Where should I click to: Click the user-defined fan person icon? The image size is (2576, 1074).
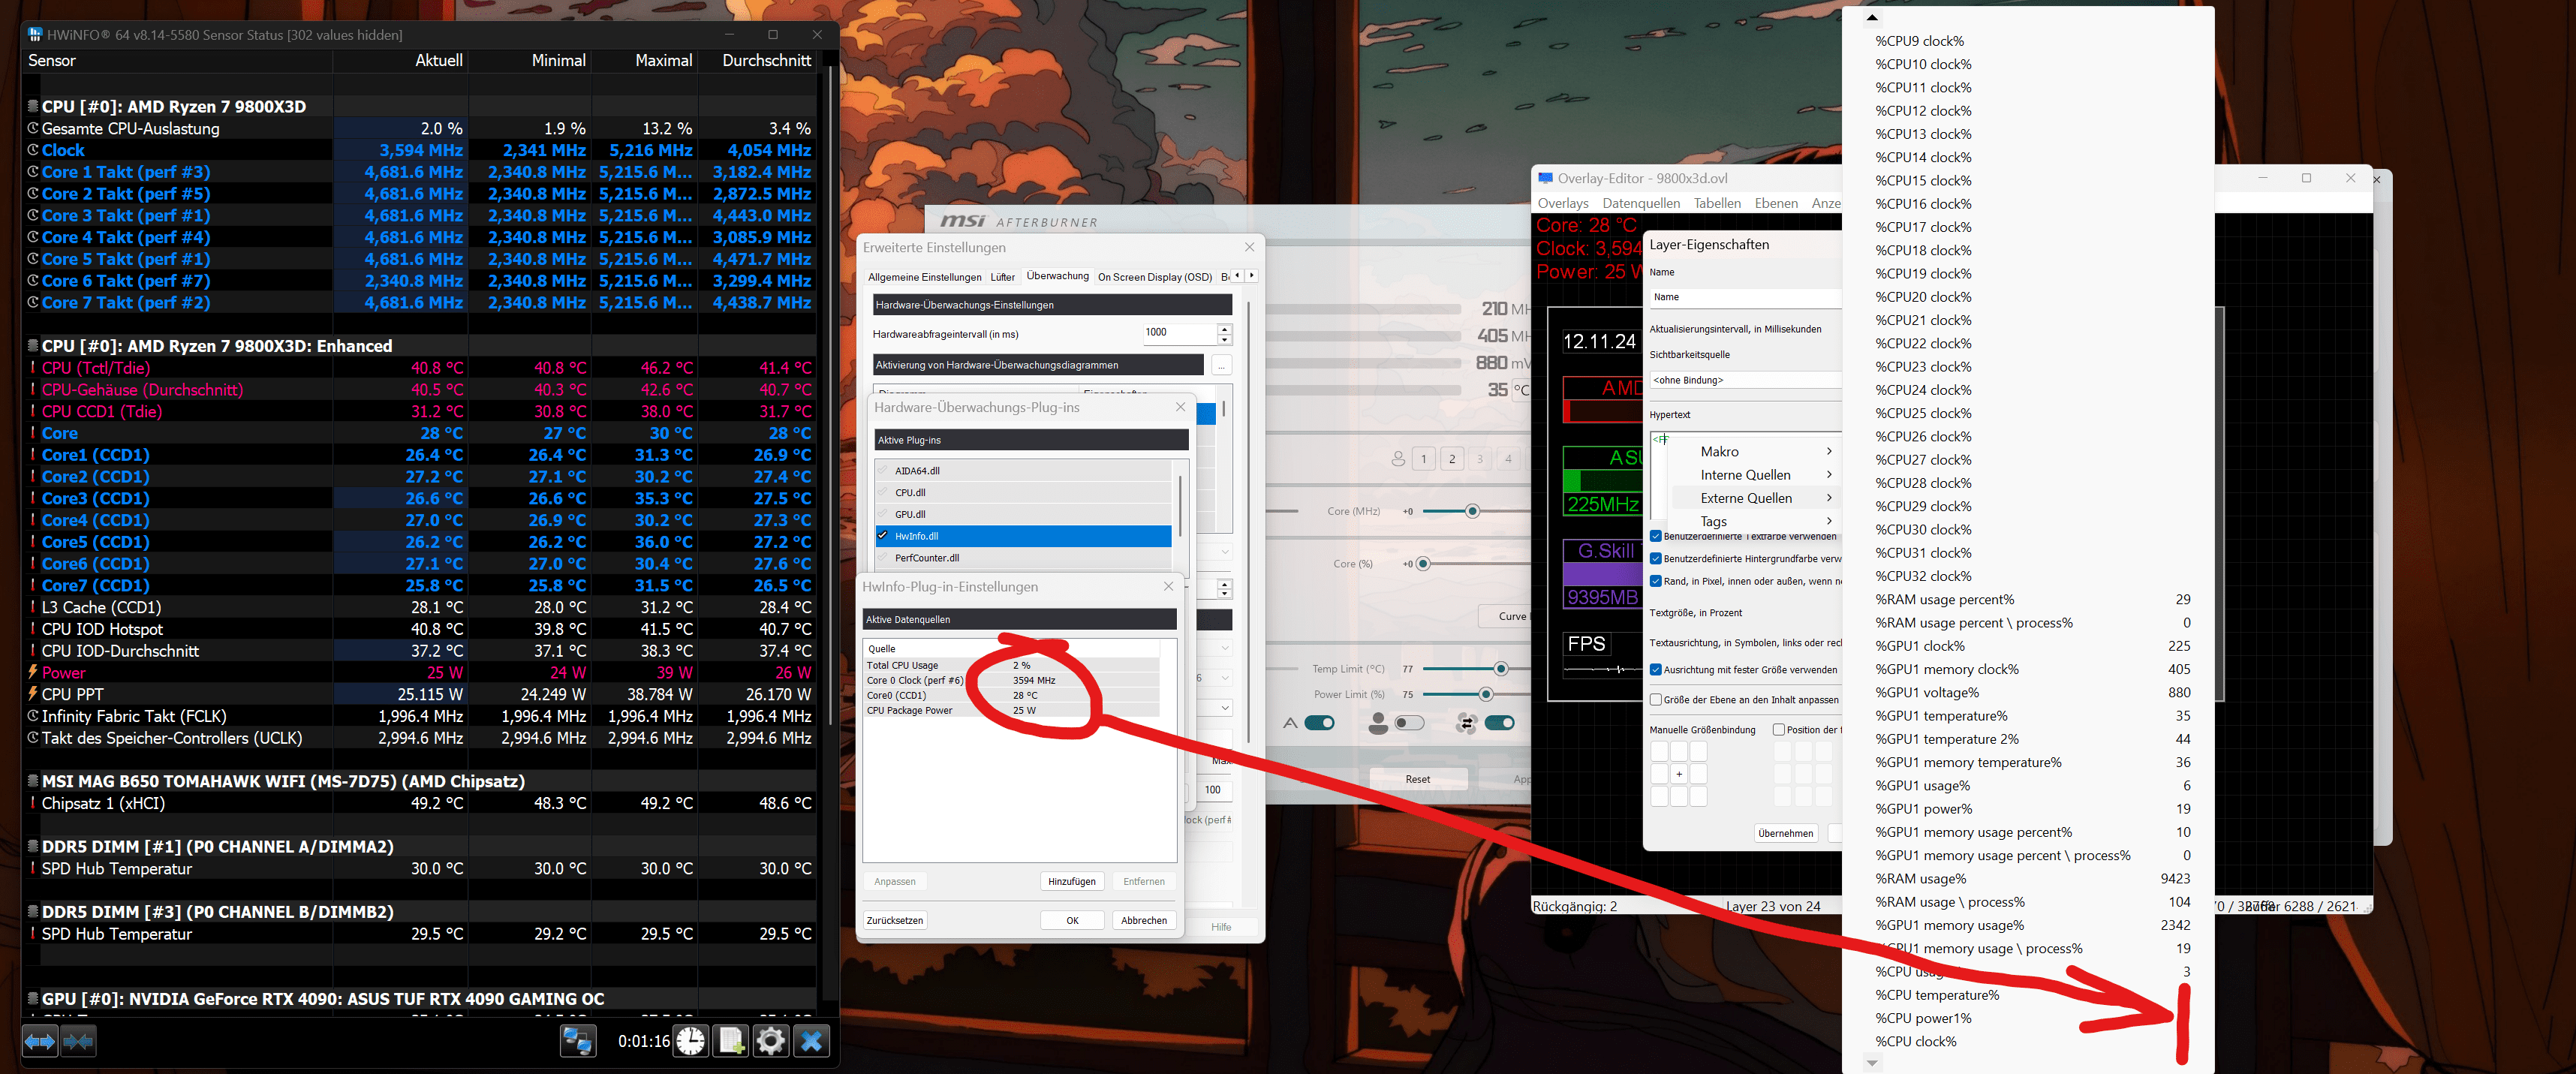coord(1378,723)
